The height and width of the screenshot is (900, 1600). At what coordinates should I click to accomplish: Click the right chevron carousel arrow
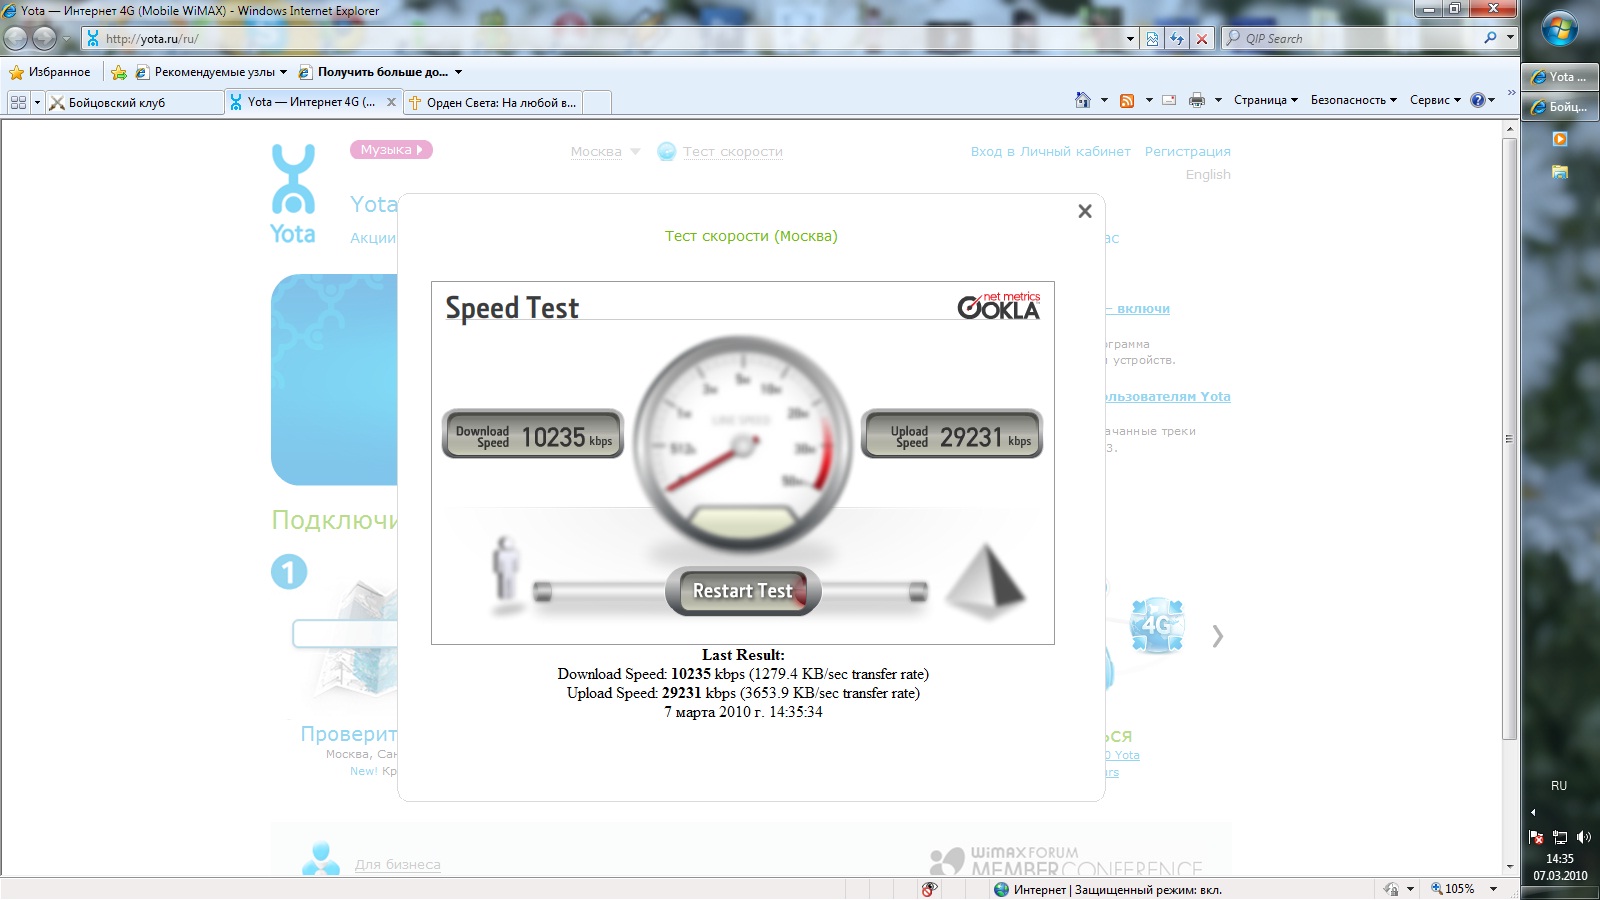pyautogui.click(x=1217, y=636)
